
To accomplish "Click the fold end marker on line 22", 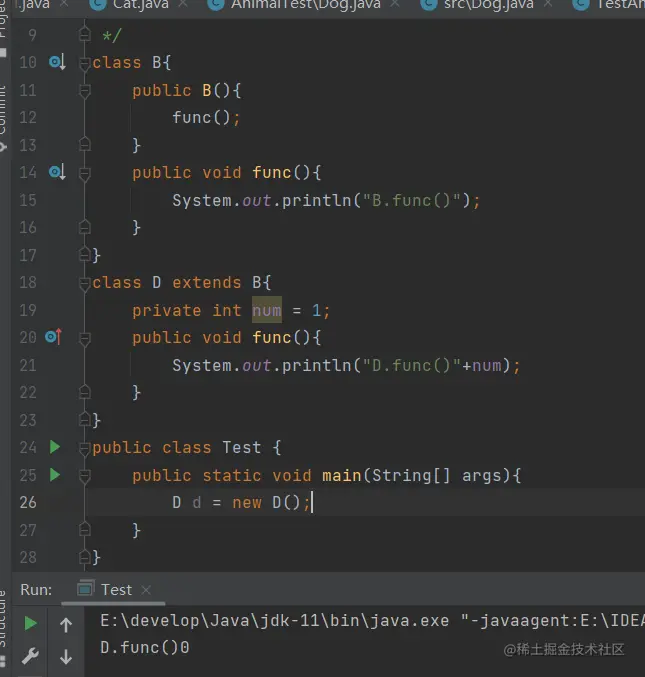I will point(85,392).
